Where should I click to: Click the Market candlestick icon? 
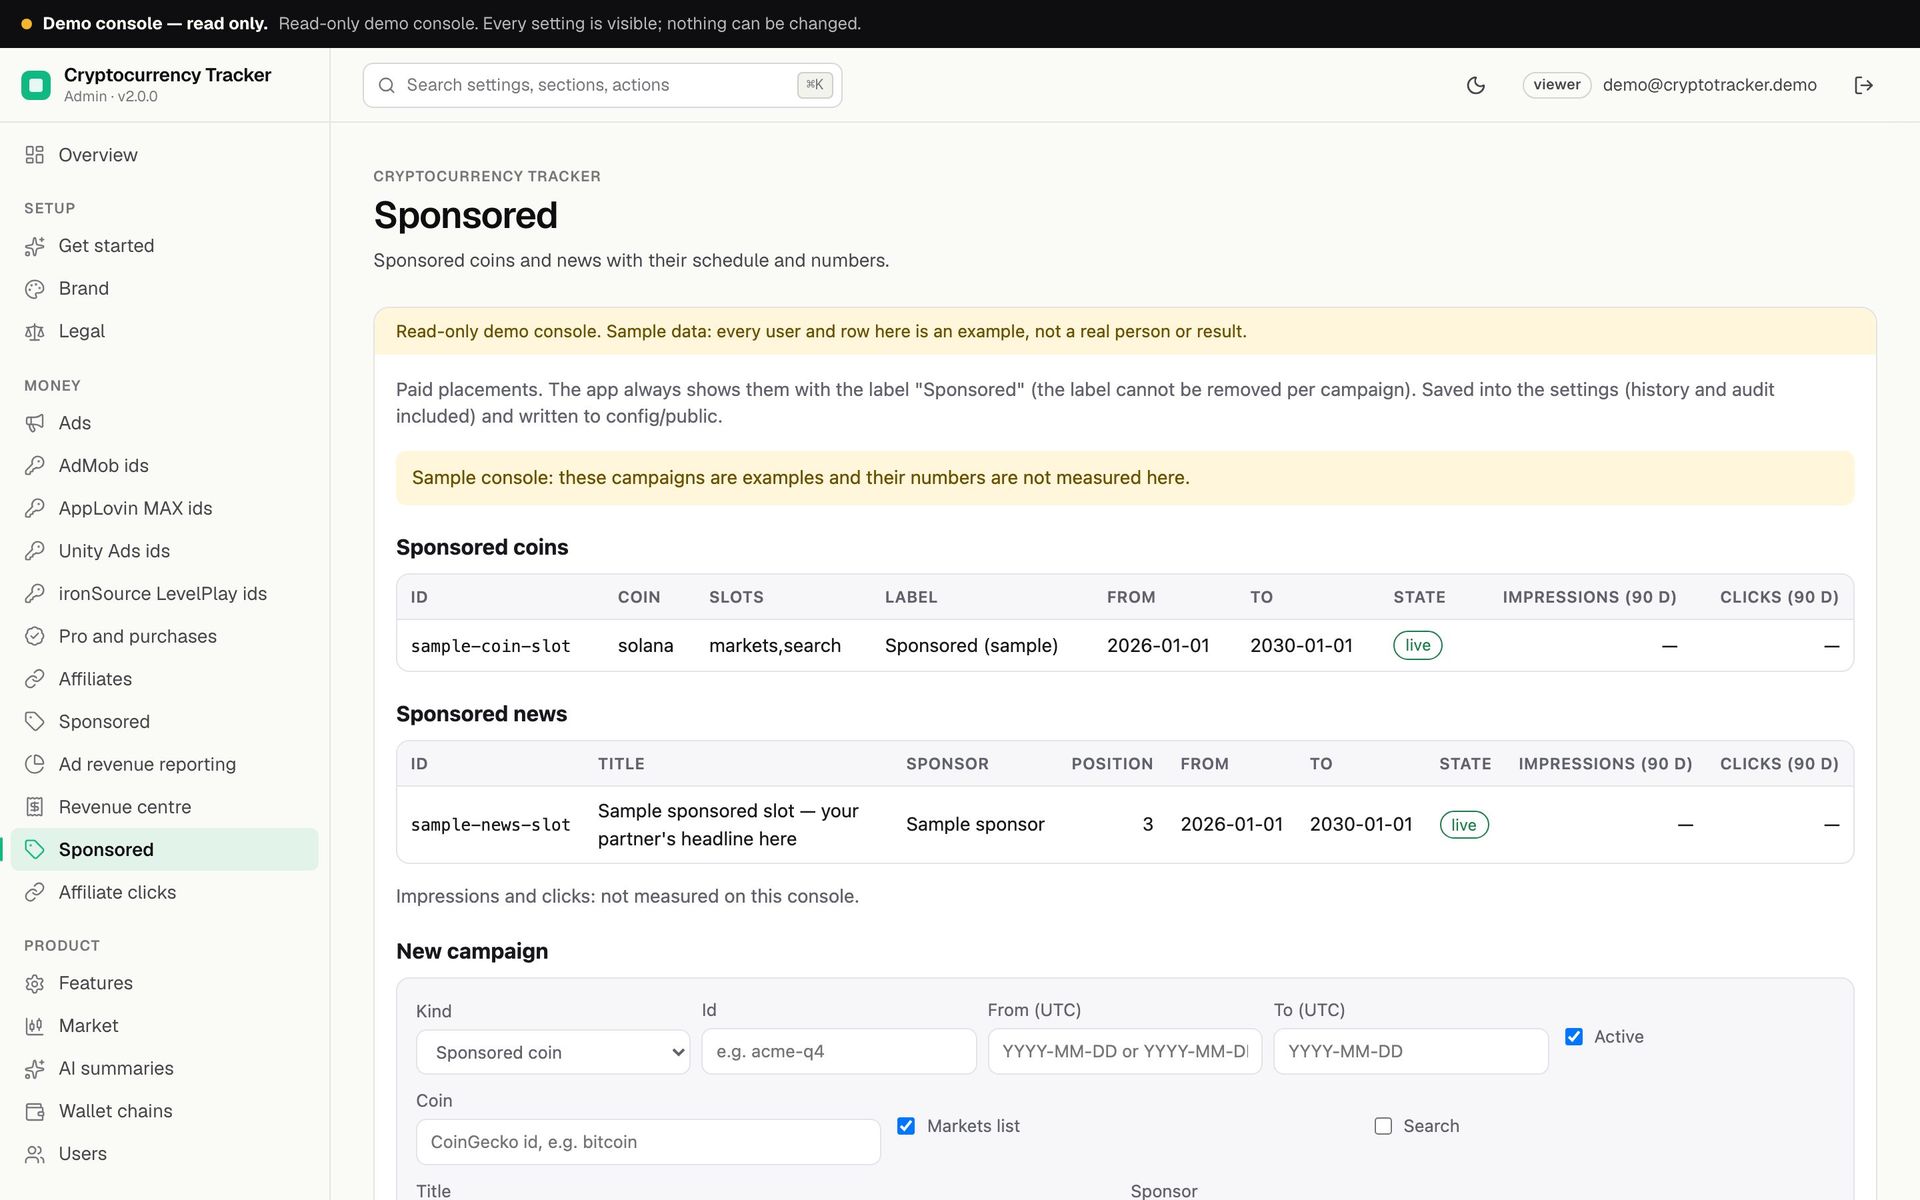pyautogui.click(x=35, y=1026)
